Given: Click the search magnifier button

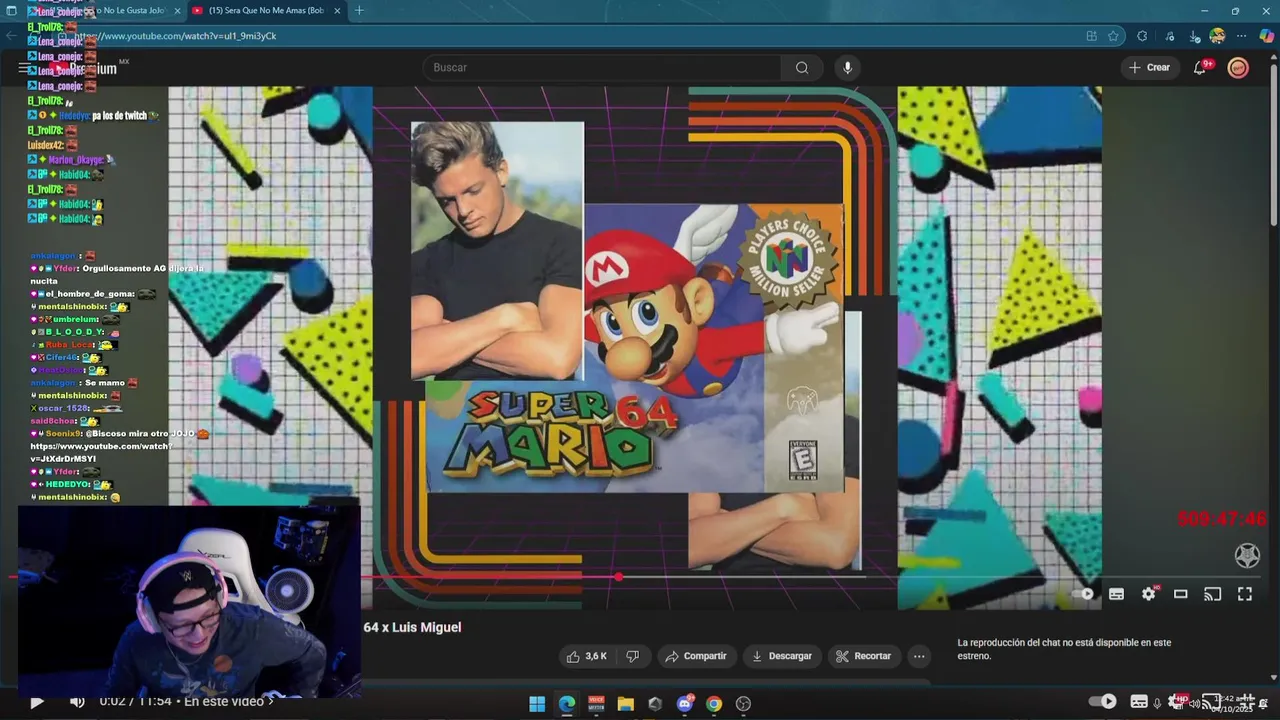Looking at the screenshot, I should coord(802,68).
